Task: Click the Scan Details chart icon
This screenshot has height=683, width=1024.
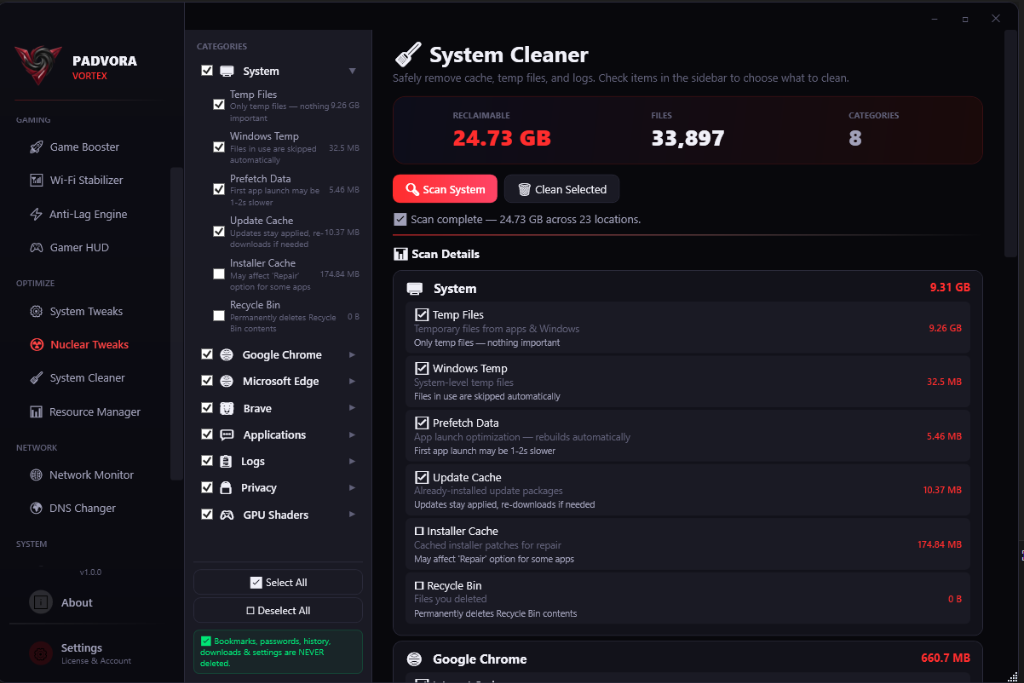Action: (400, 254)
